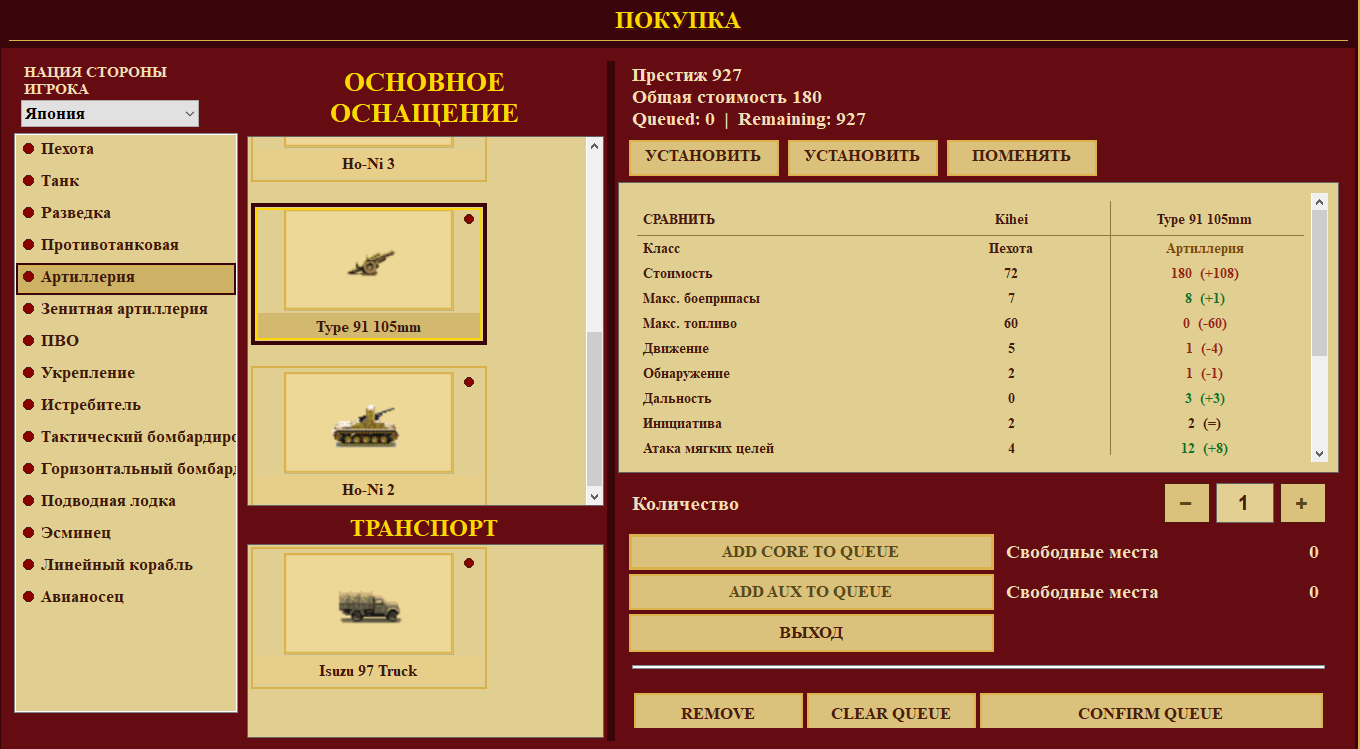Click the ПОМЕНЯТЬ button
1360x749 pixels.
(1021, 157)
